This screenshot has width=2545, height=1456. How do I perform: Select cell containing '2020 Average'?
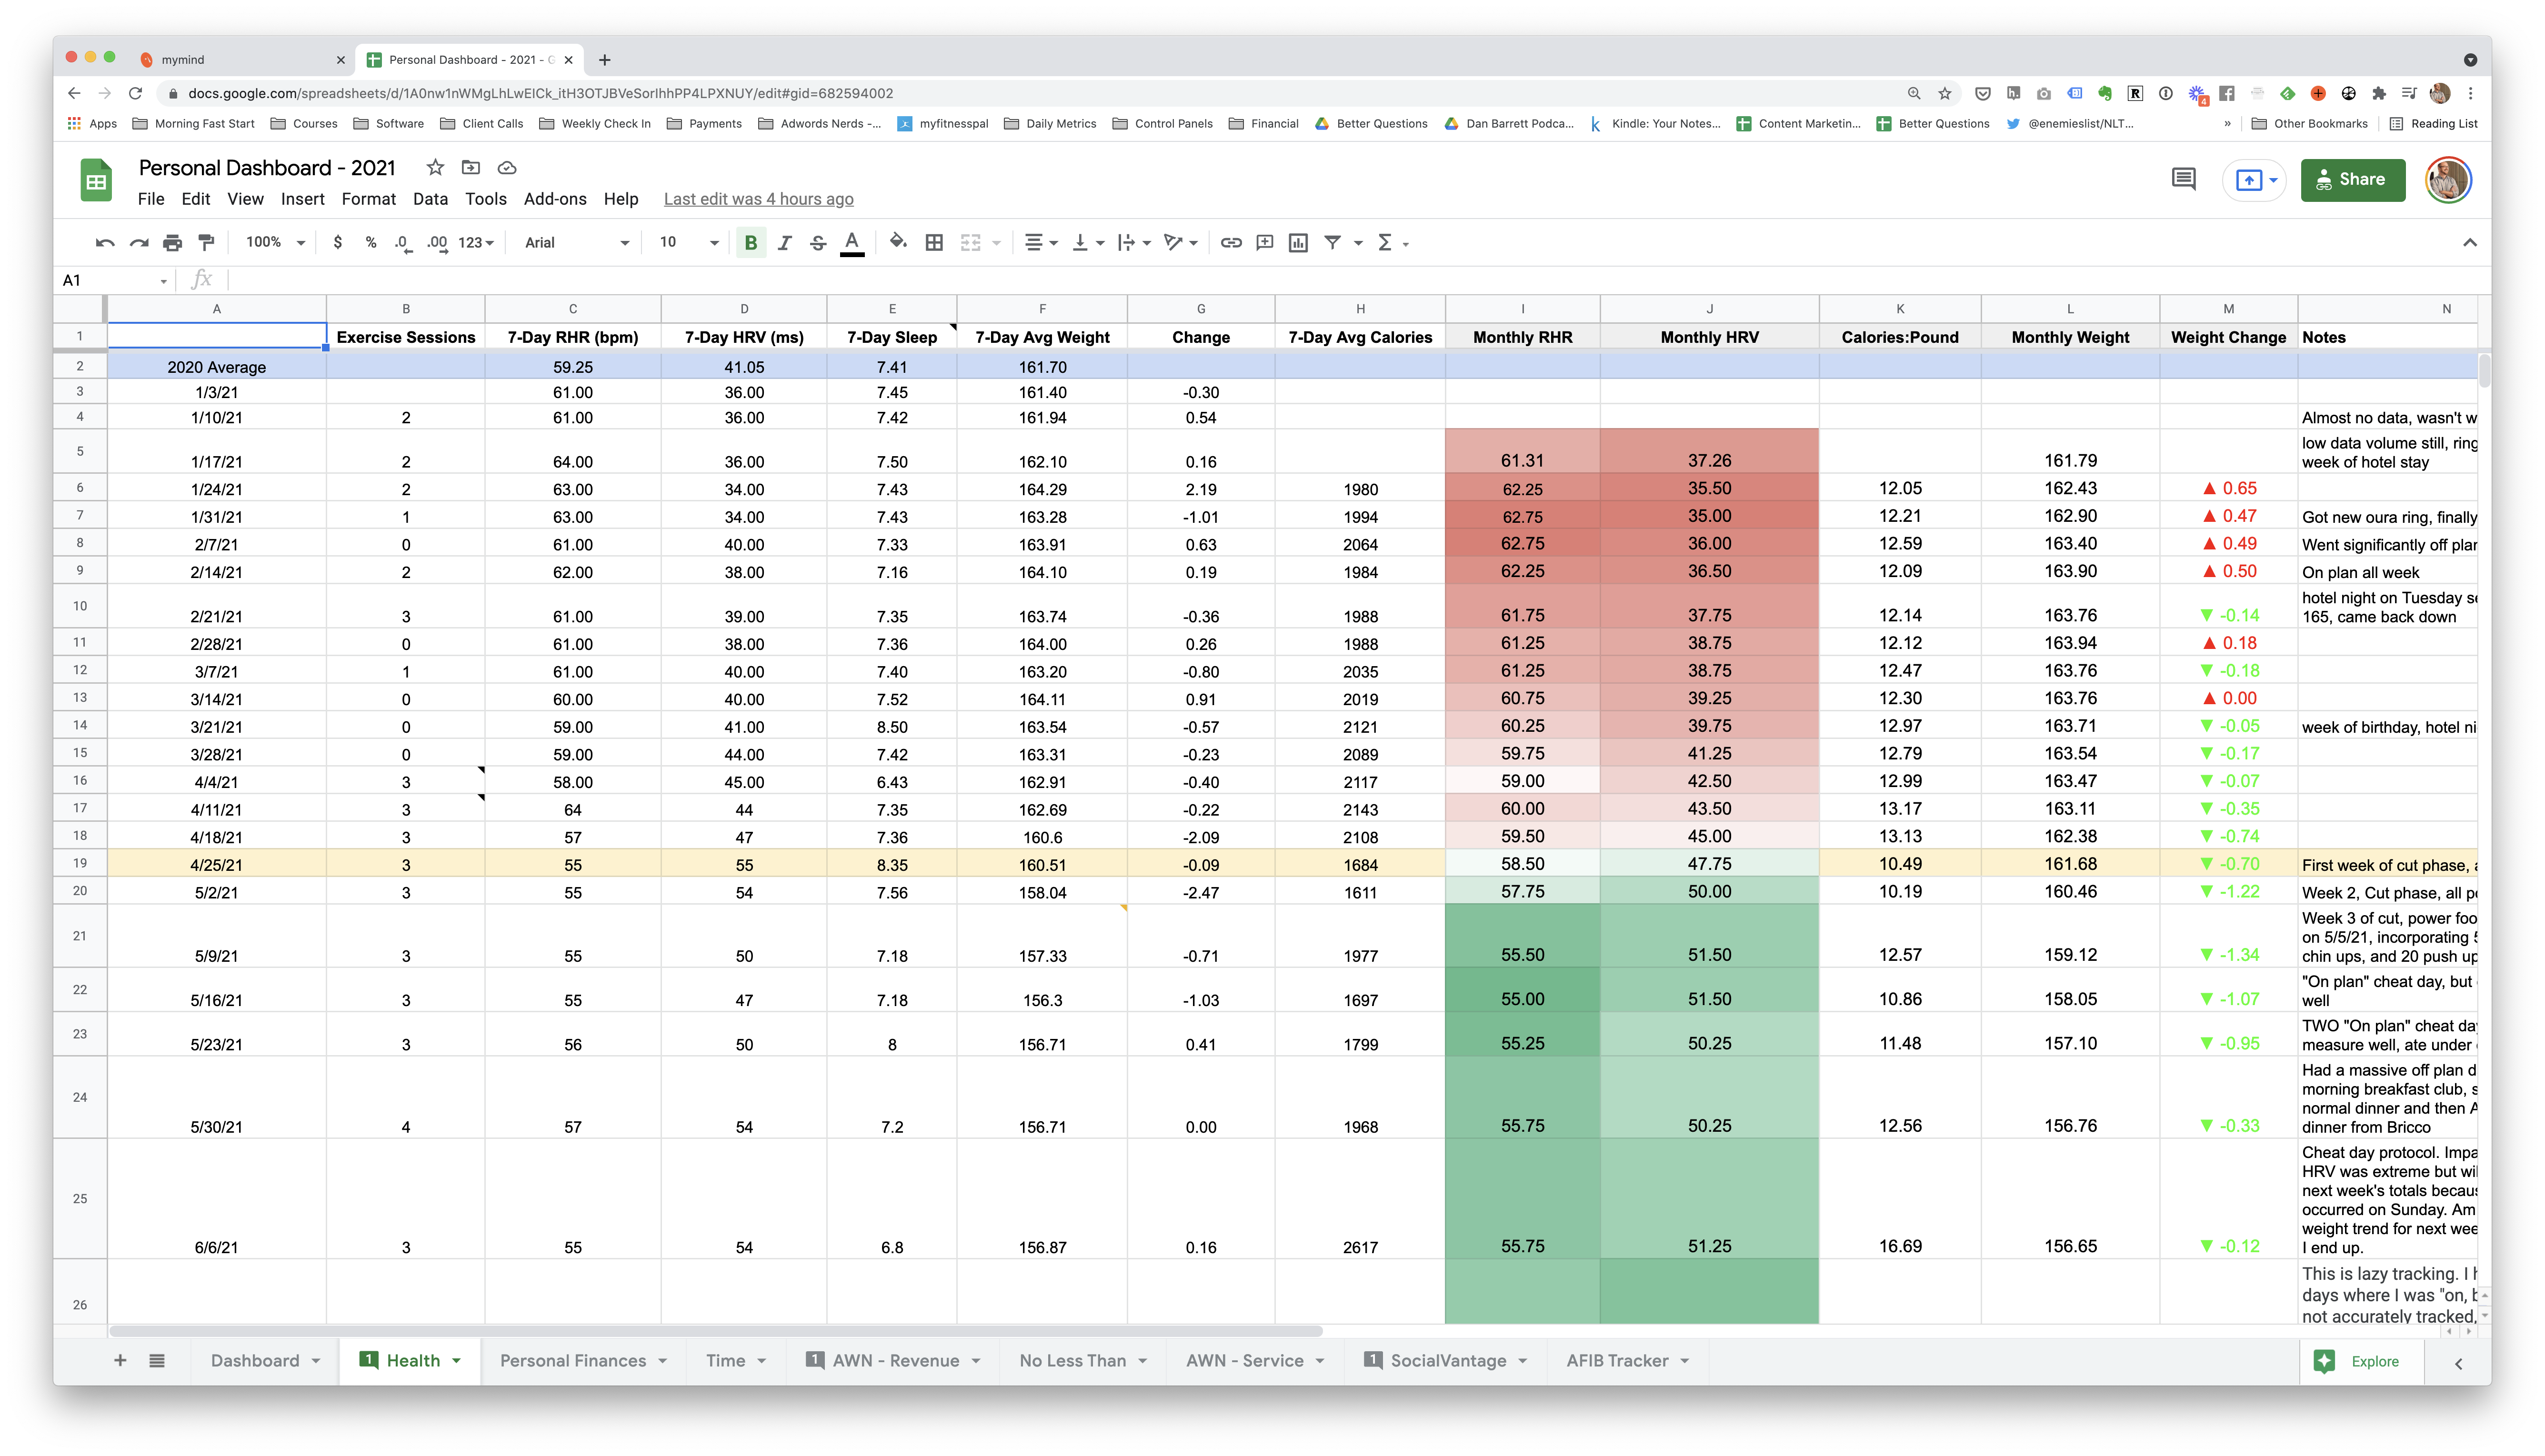click(217, 367)
